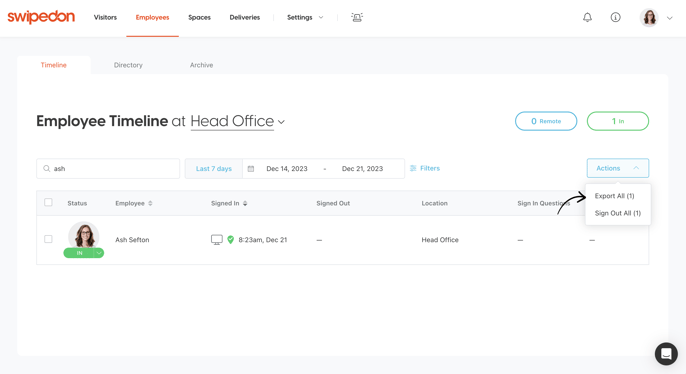The image size is (686, 374).
Task: Click the search magnifier icon
Action: click(x=46, y=168)
